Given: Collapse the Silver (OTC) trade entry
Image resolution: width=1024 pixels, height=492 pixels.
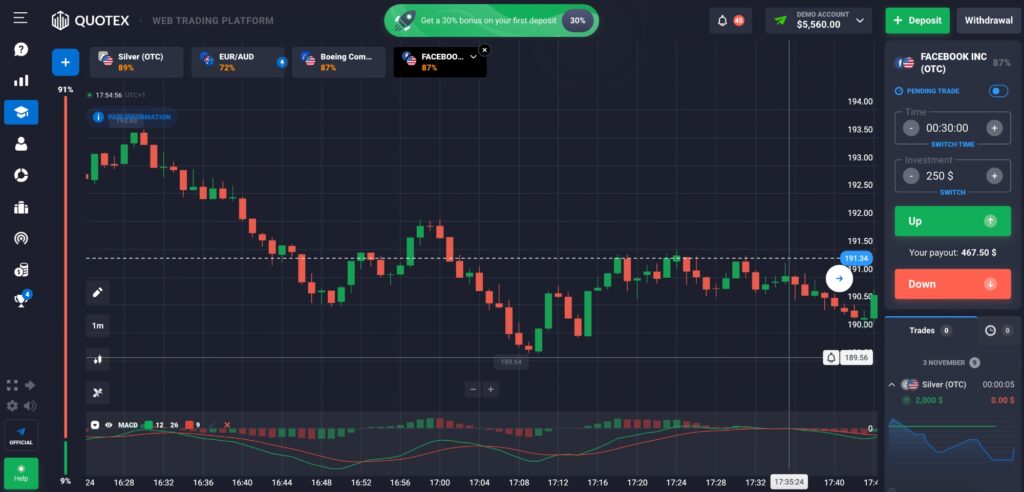Looking at the screenshot, I should (x=891, y=384).
